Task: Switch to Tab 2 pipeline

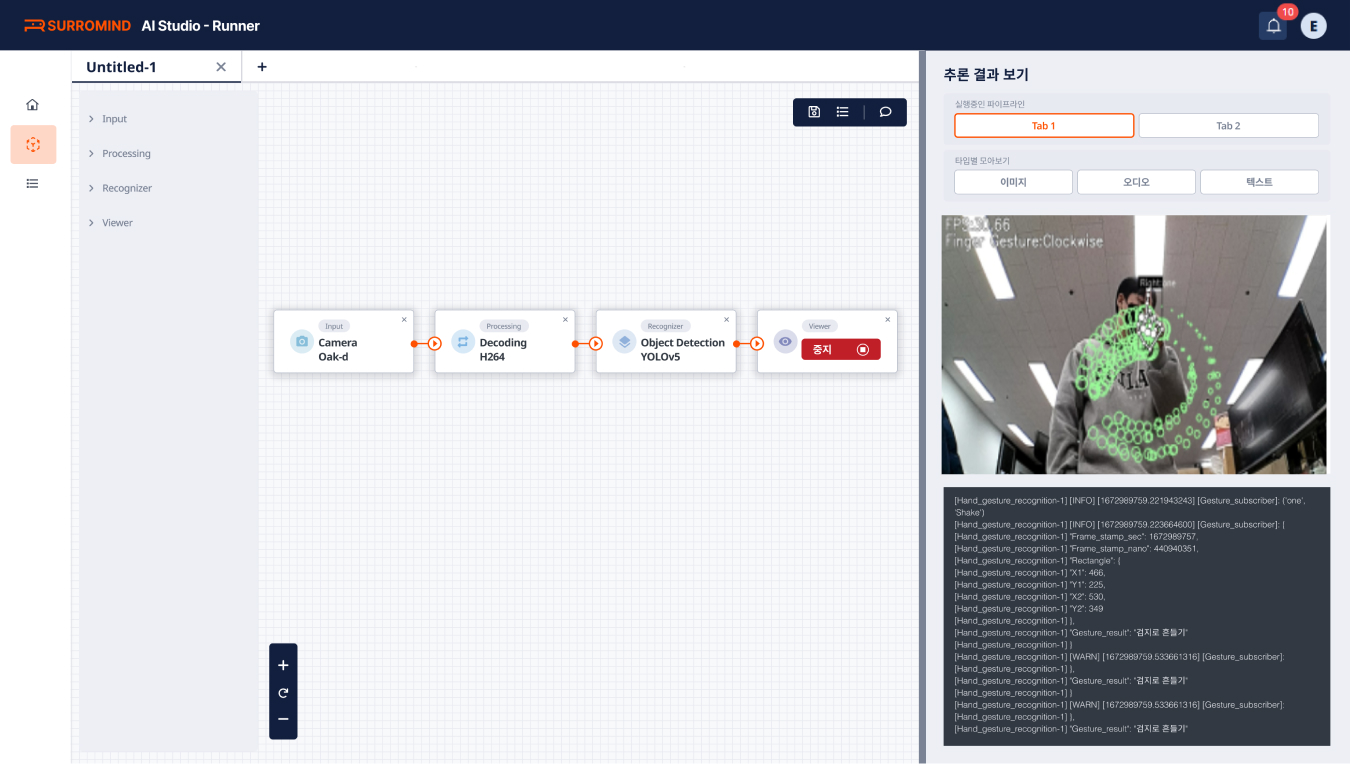Action: click(1228, 126)
